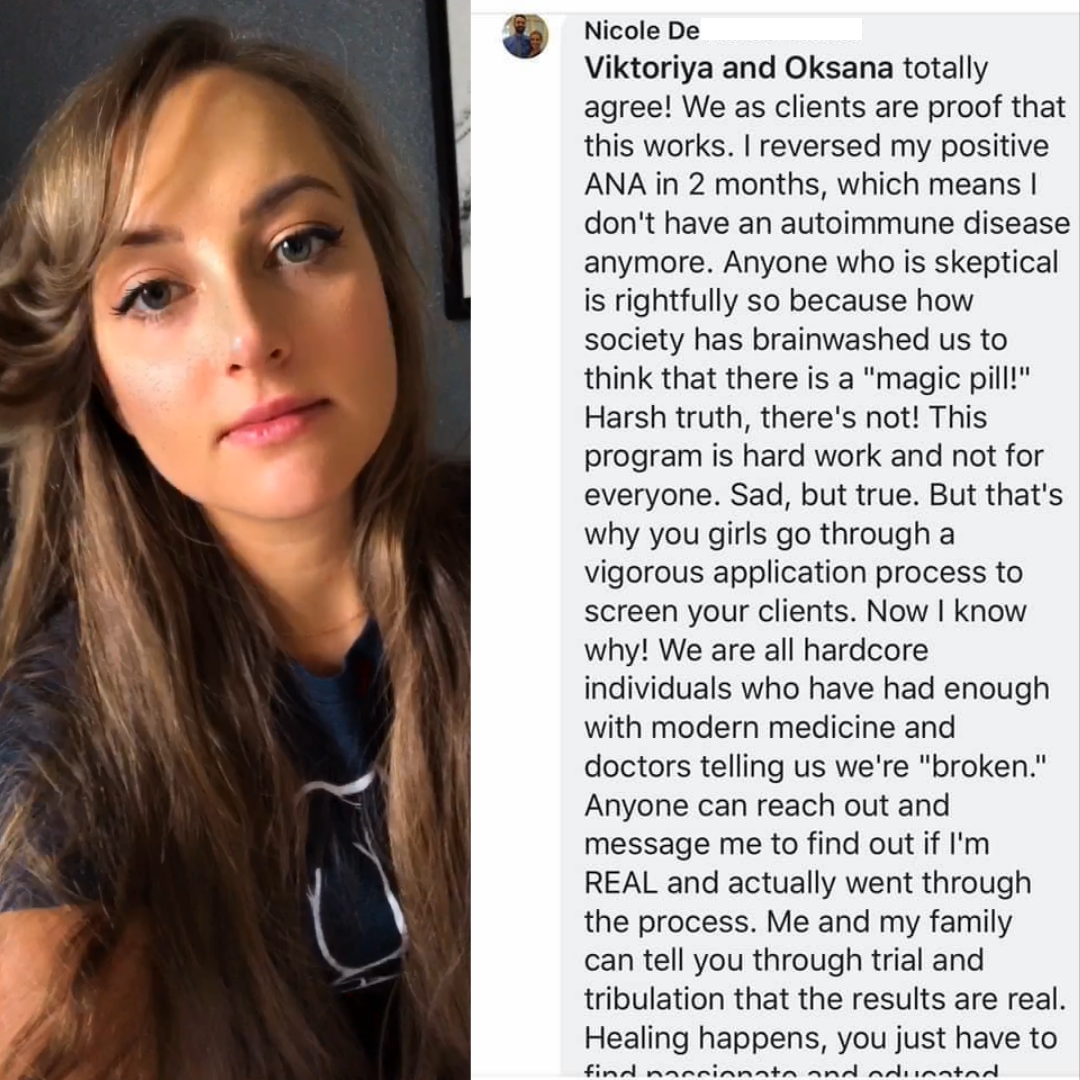
Task: Open Nicole De's profile picture avatar
Action: pos(525,36)
